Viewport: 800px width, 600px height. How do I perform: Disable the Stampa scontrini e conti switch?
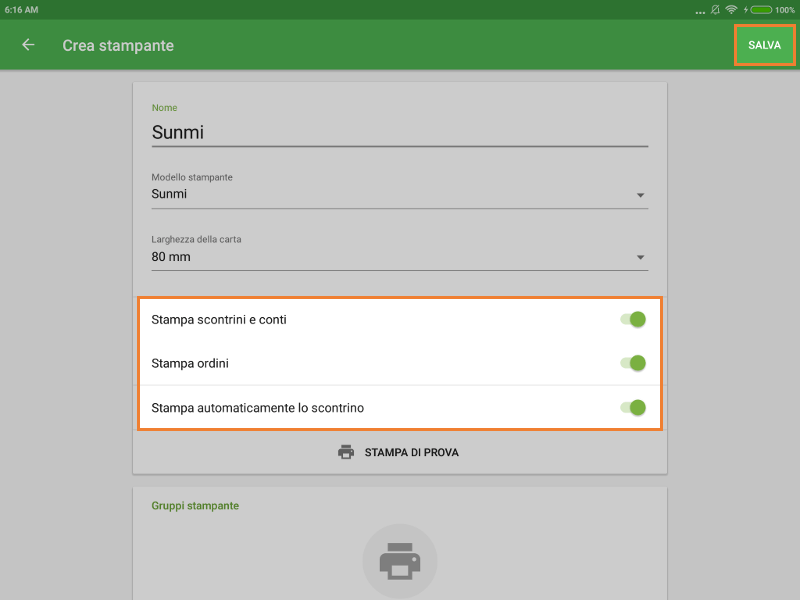pyautogui.click(x=634, y=320)
